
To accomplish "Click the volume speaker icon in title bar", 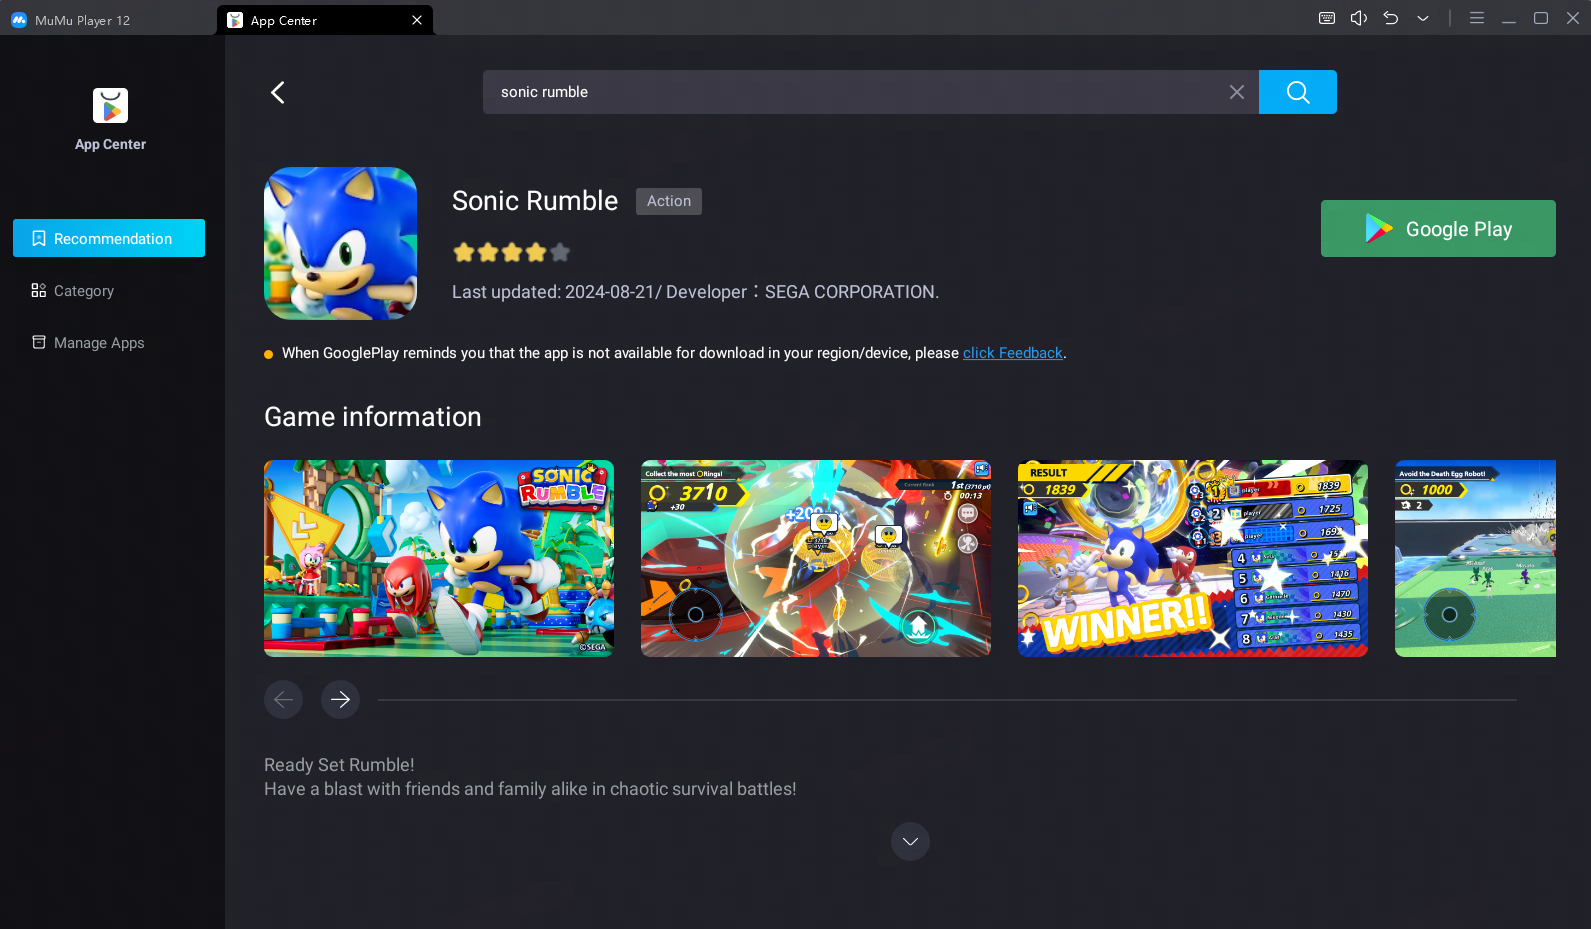I will (1359, 18).
